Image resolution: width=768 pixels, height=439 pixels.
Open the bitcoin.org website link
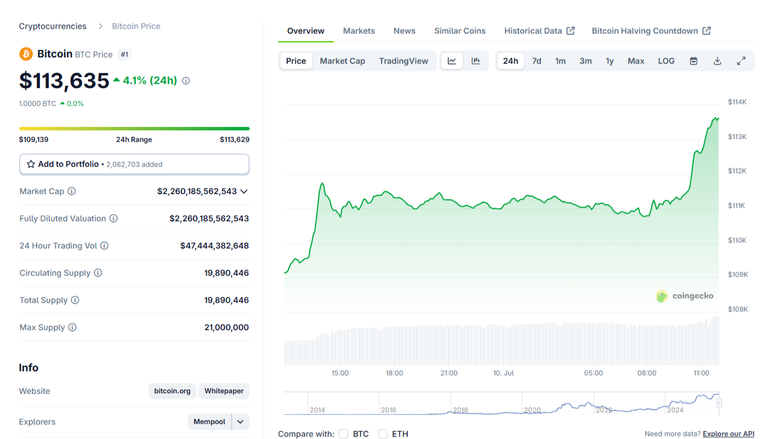(x=172, y=391)
